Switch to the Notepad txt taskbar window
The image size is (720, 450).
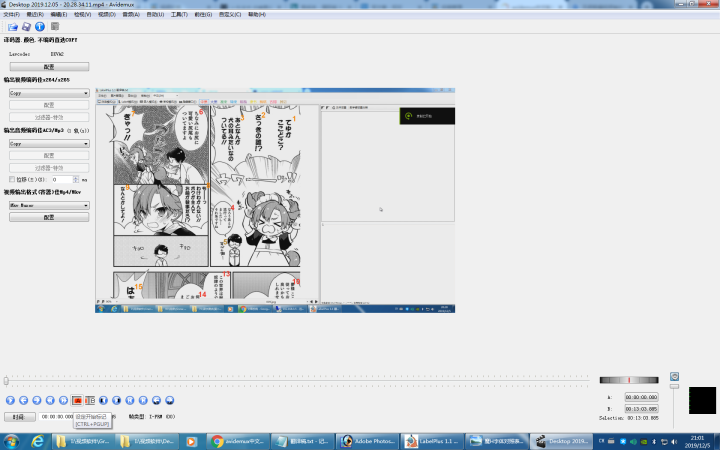pos(303,442)
